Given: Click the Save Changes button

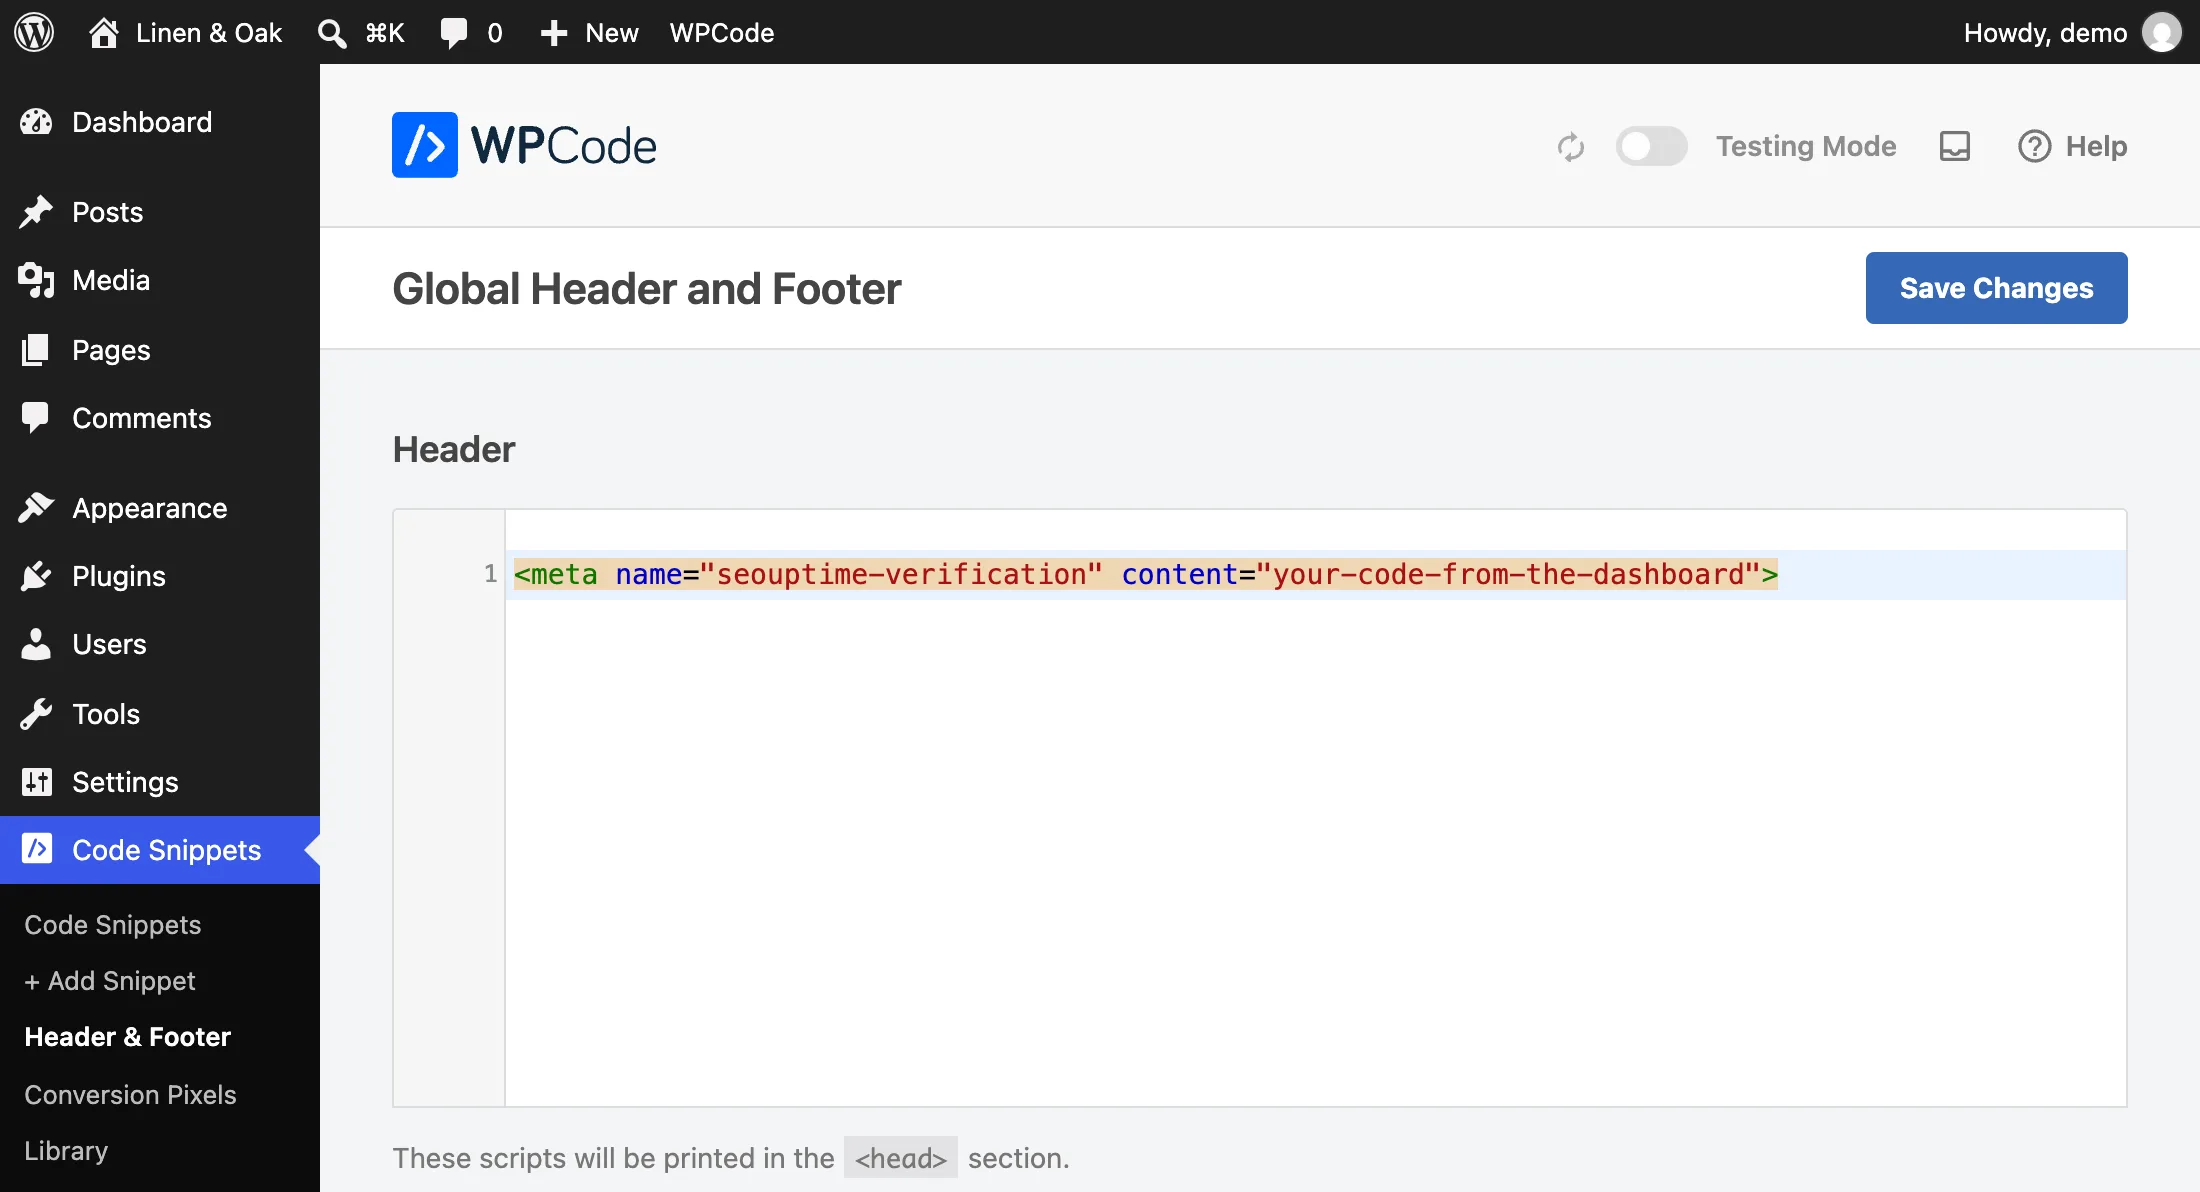Looking at the screenshot, I should pos(1996,288).
